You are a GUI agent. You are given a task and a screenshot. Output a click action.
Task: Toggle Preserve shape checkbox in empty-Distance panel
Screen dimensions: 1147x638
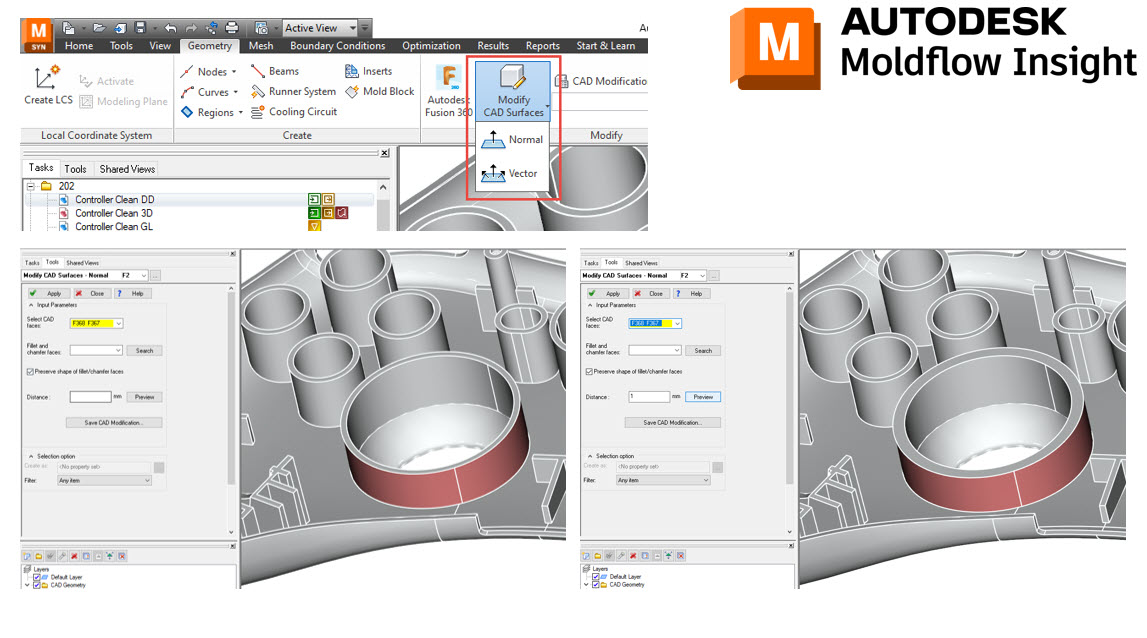(x=30, y=372)
